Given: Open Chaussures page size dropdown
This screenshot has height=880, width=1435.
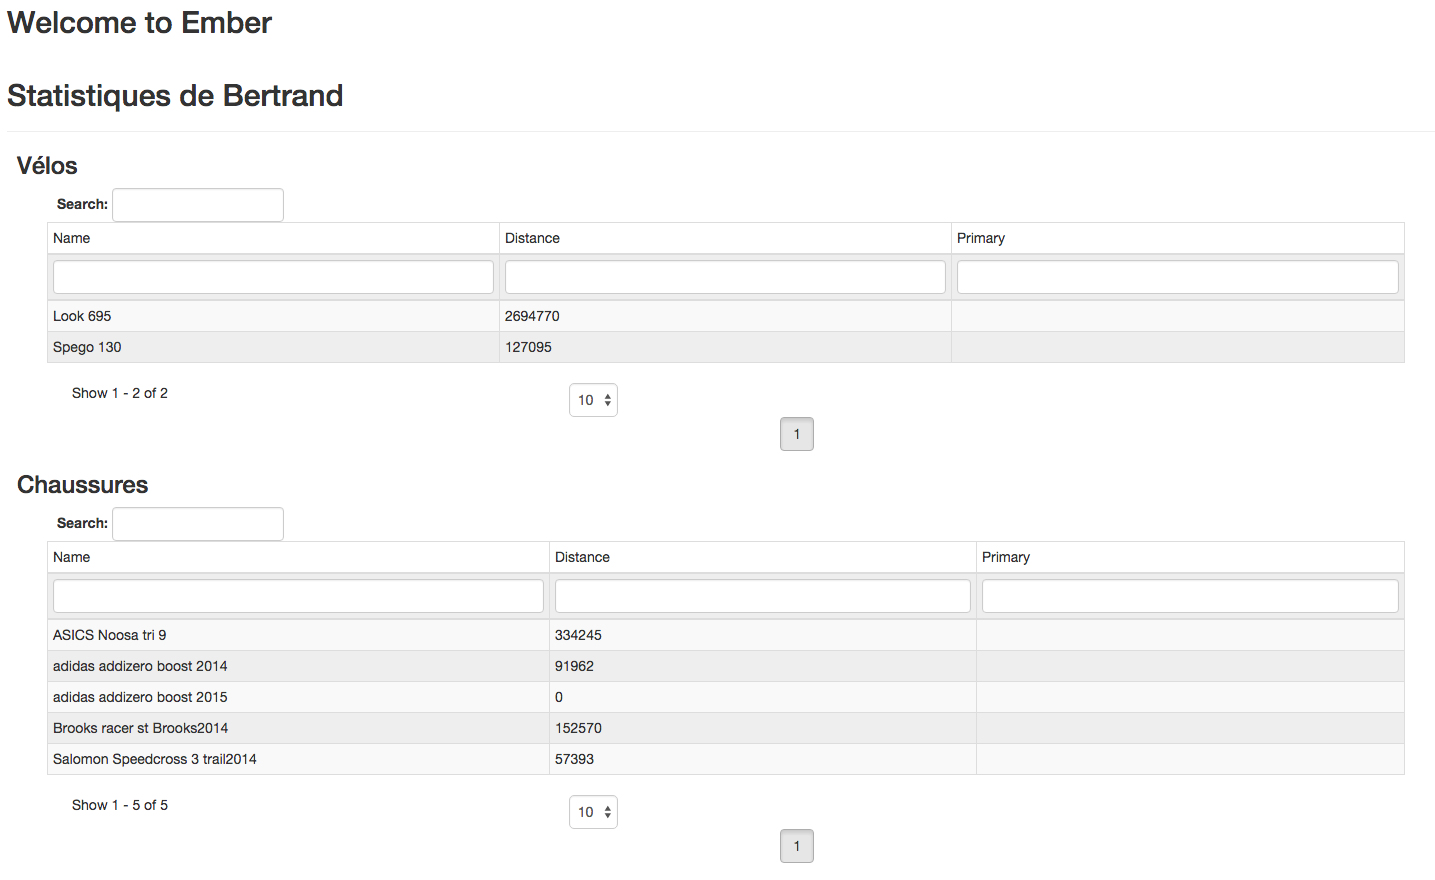Looking at the screenshot, I should (x=593, y=812).
